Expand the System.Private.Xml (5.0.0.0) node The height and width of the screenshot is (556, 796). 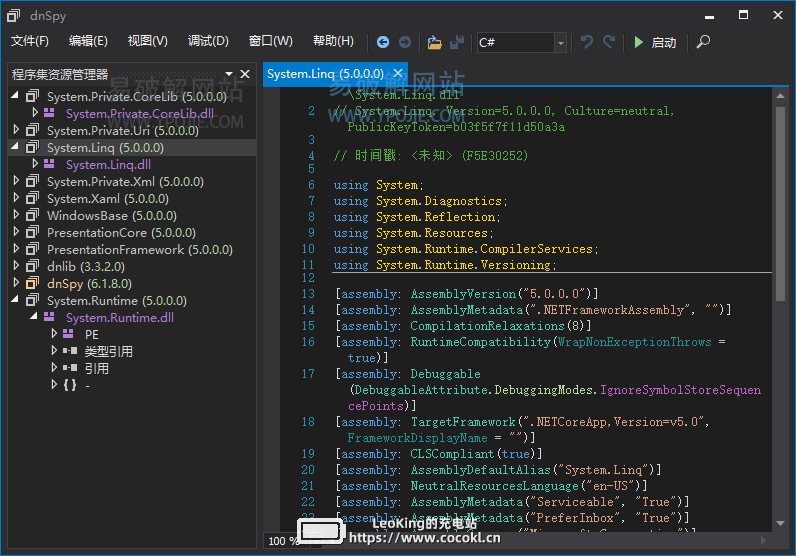click(16, 181)
